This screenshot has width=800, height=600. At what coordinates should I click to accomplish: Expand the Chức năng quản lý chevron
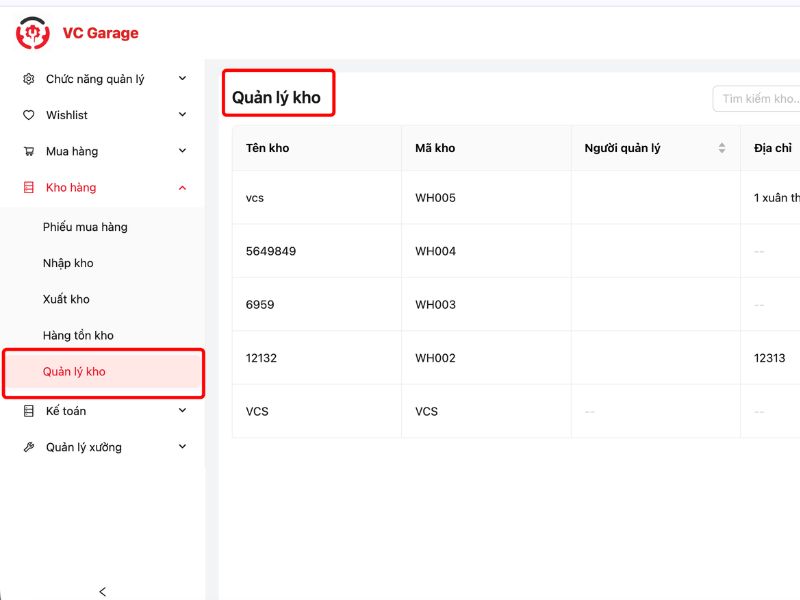coord(182,79)
